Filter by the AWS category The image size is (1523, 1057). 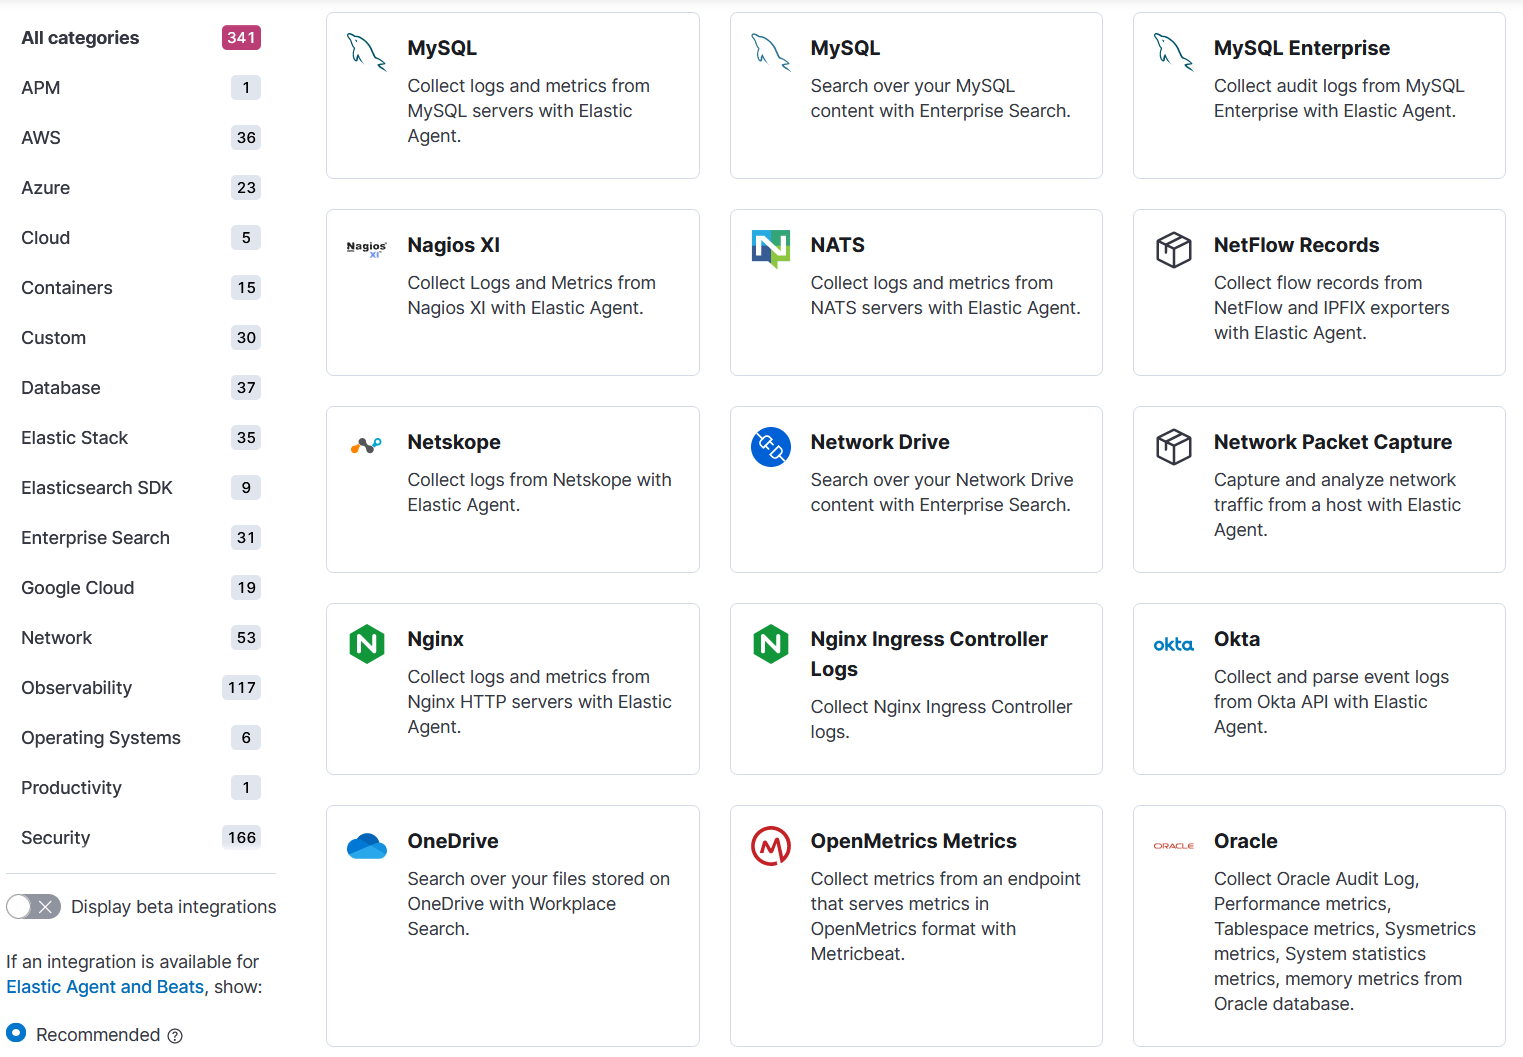coord(141,138)
